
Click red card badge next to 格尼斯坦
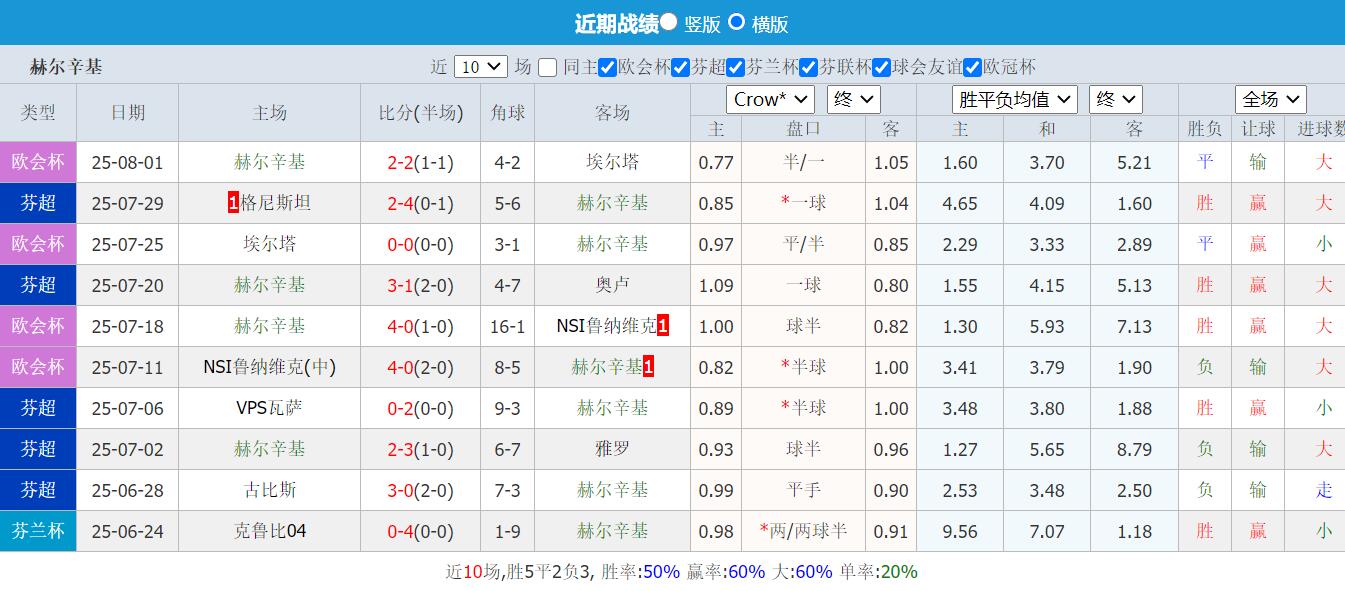pyautogui.click(x=231, y=203)
